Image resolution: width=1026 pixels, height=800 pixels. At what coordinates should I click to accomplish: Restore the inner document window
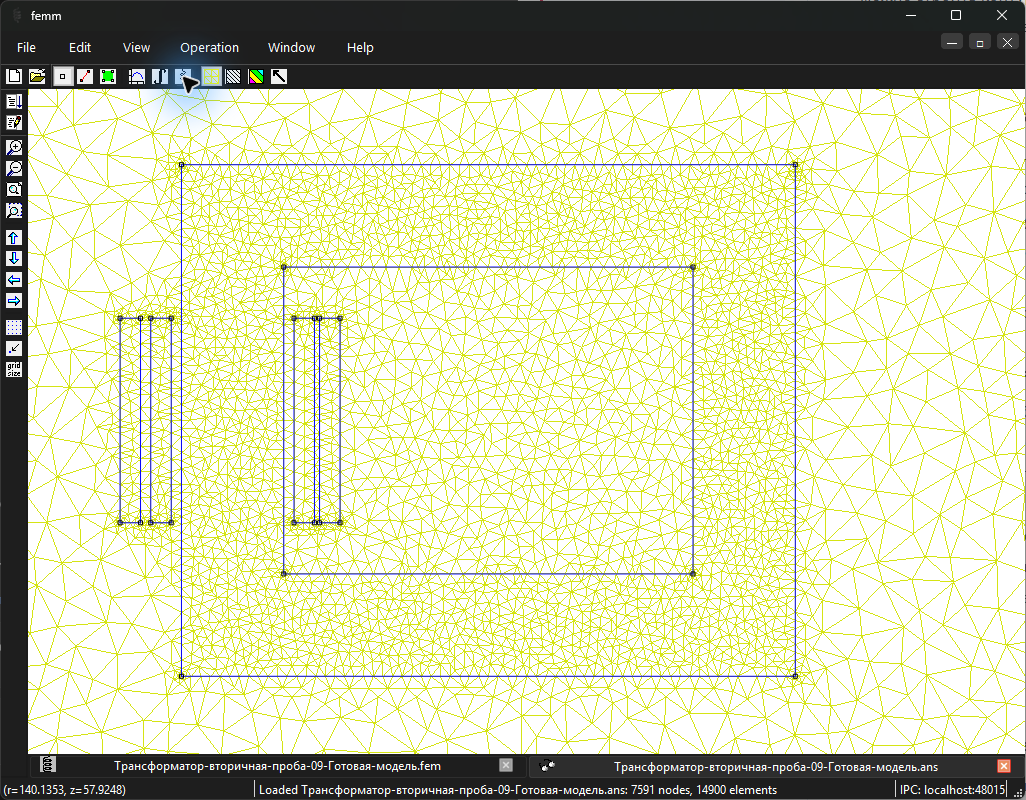980,43
